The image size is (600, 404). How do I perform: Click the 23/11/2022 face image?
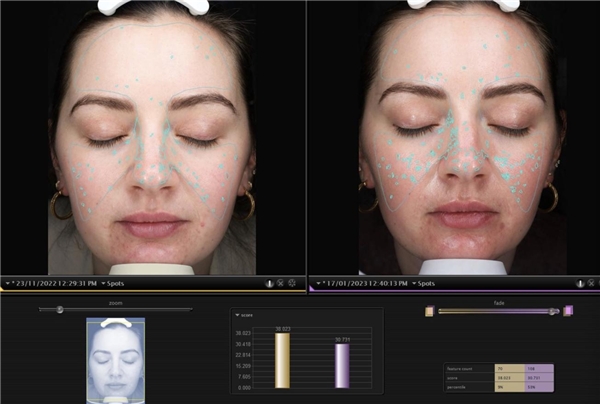click(152, 138)
